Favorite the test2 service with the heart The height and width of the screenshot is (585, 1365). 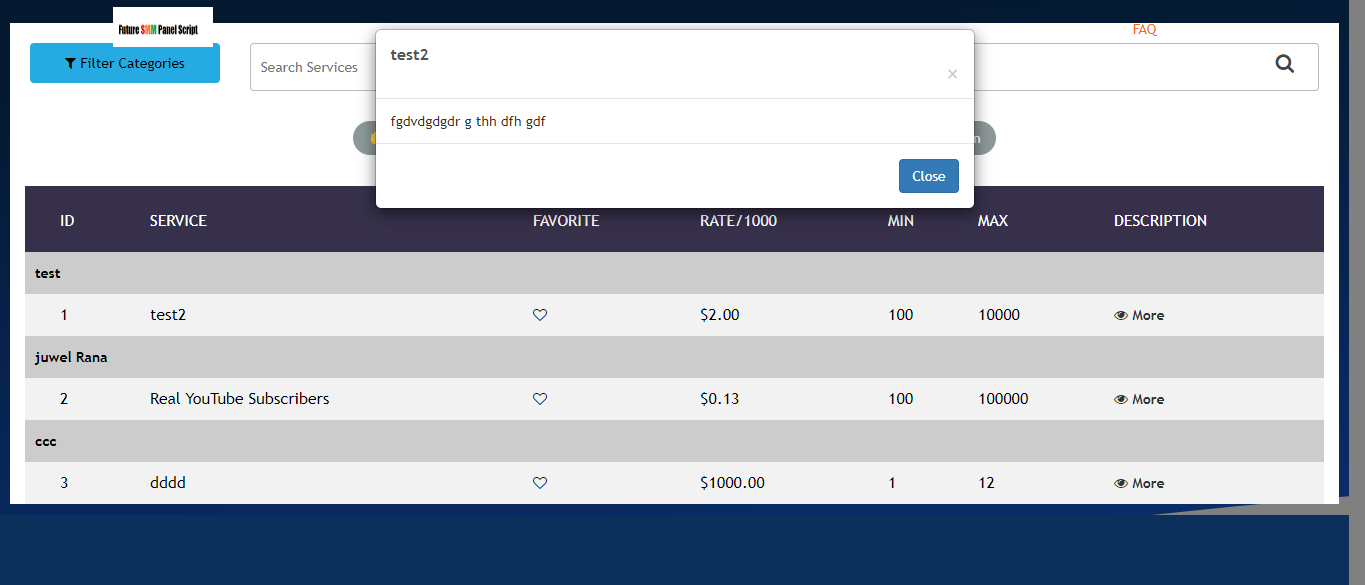coord(540,315)
